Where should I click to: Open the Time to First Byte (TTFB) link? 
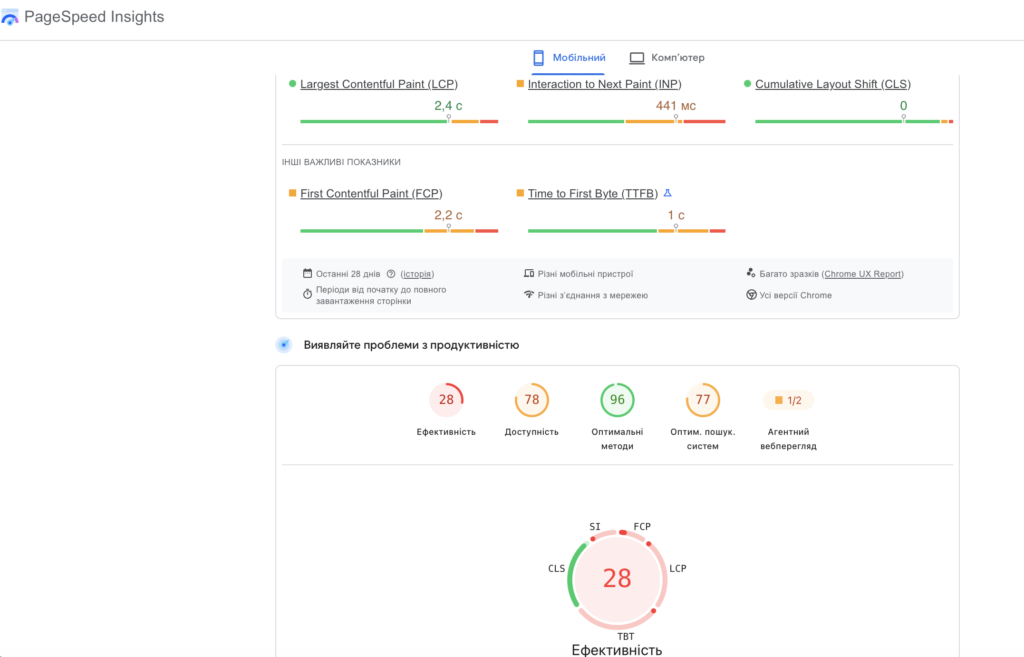593,193
